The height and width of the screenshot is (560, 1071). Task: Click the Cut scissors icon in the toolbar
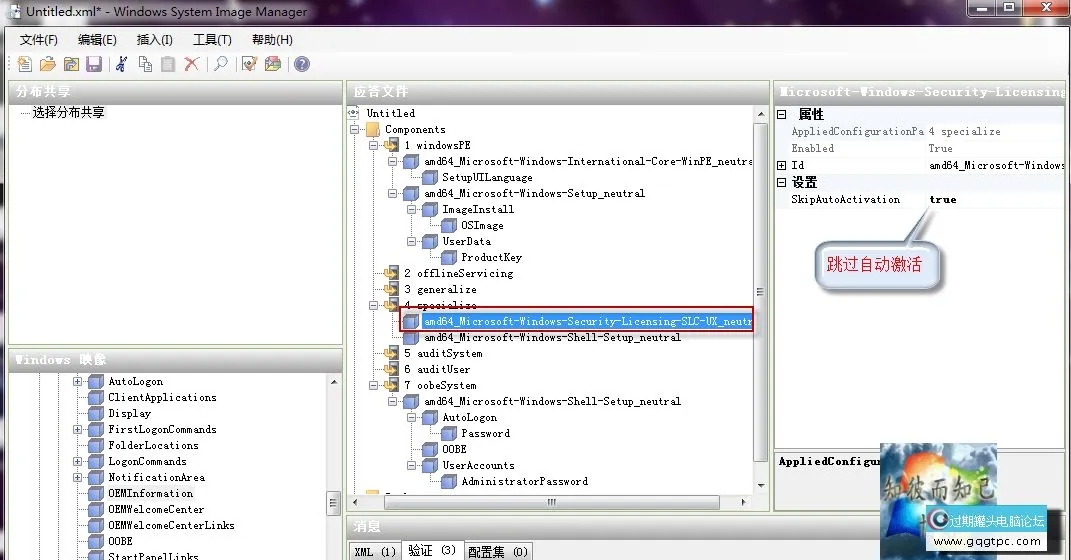click(x=121, y=64)
